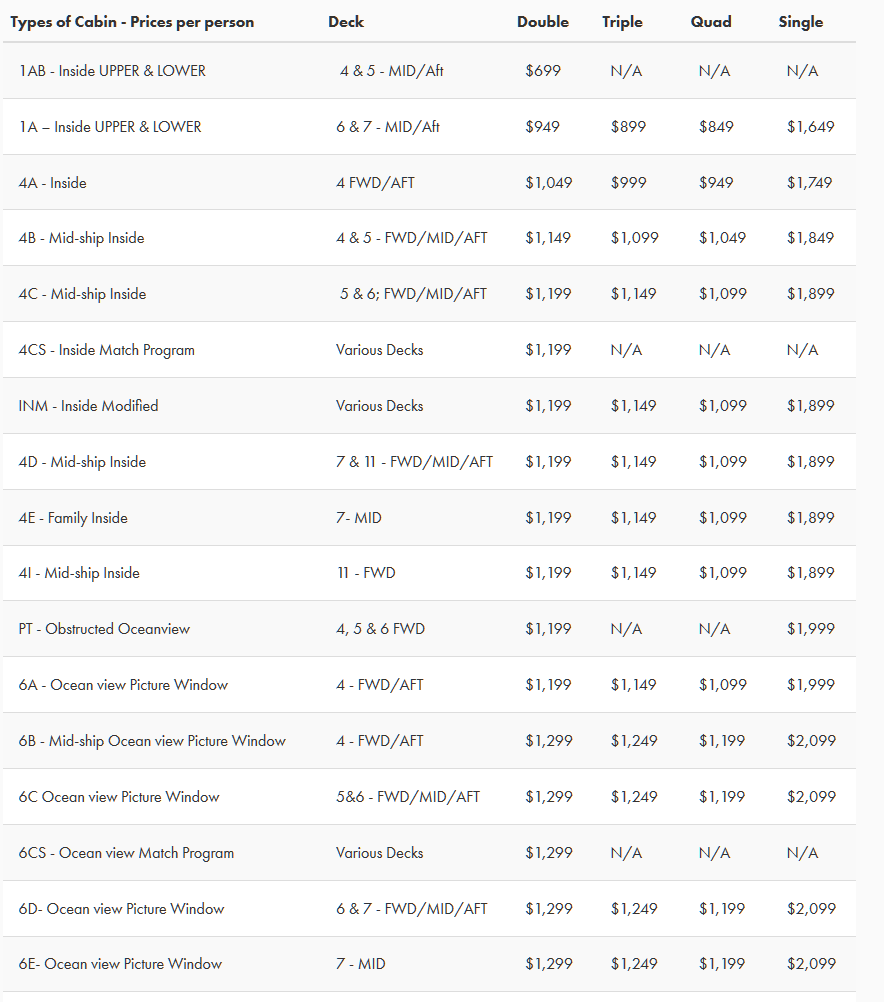Select 6D- Ocean view Picture Window row
884x1002 pixels.
tap(430, 909)
